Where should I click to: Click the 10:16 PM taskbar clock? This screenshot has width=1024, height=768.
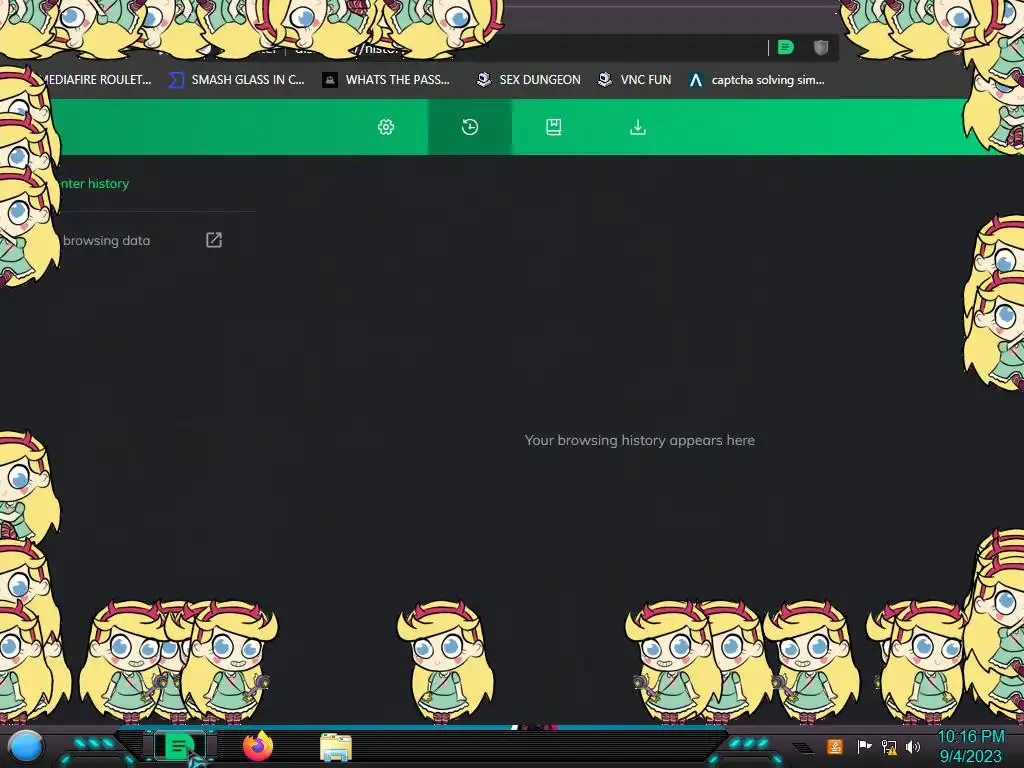pos(970,737)
